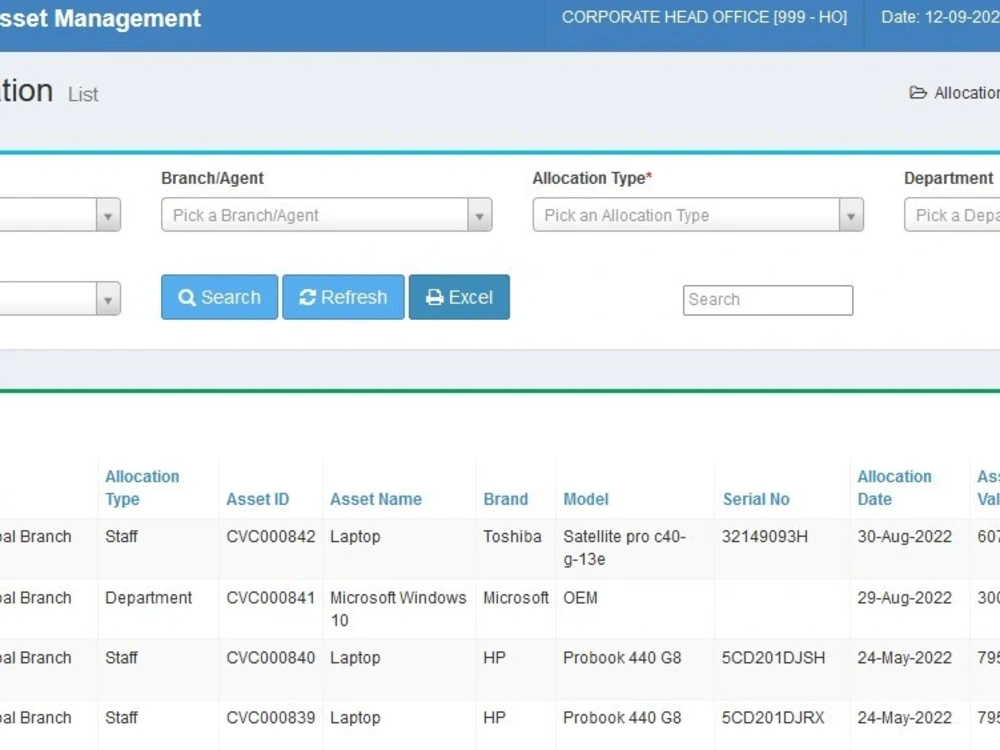Click serial number 32149093H
Viewport: 1000px width, 750px height.
click(765, 537)
